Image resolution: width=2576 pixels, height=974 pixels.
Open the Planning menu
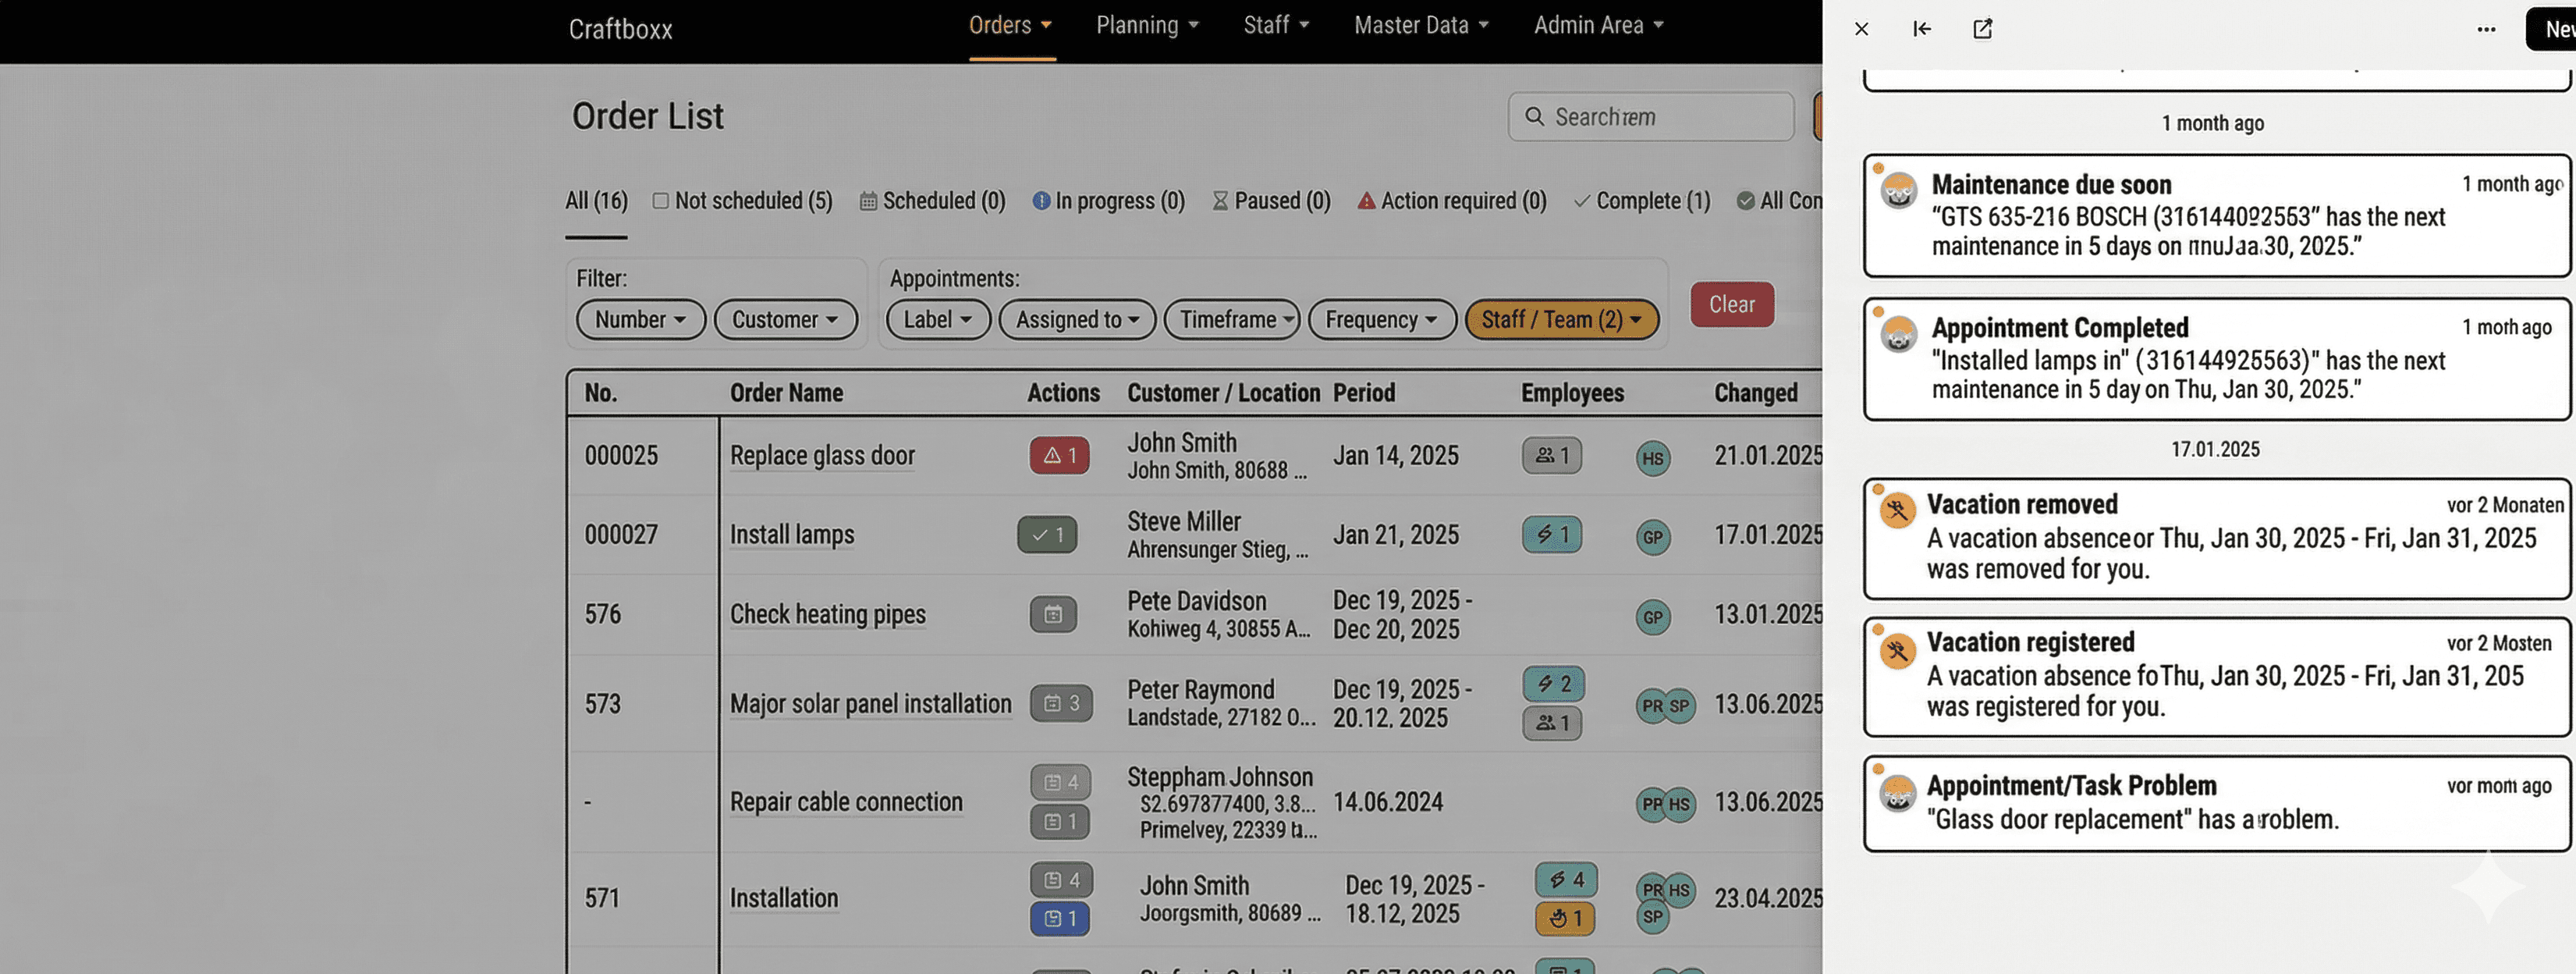coord(1146,26)
